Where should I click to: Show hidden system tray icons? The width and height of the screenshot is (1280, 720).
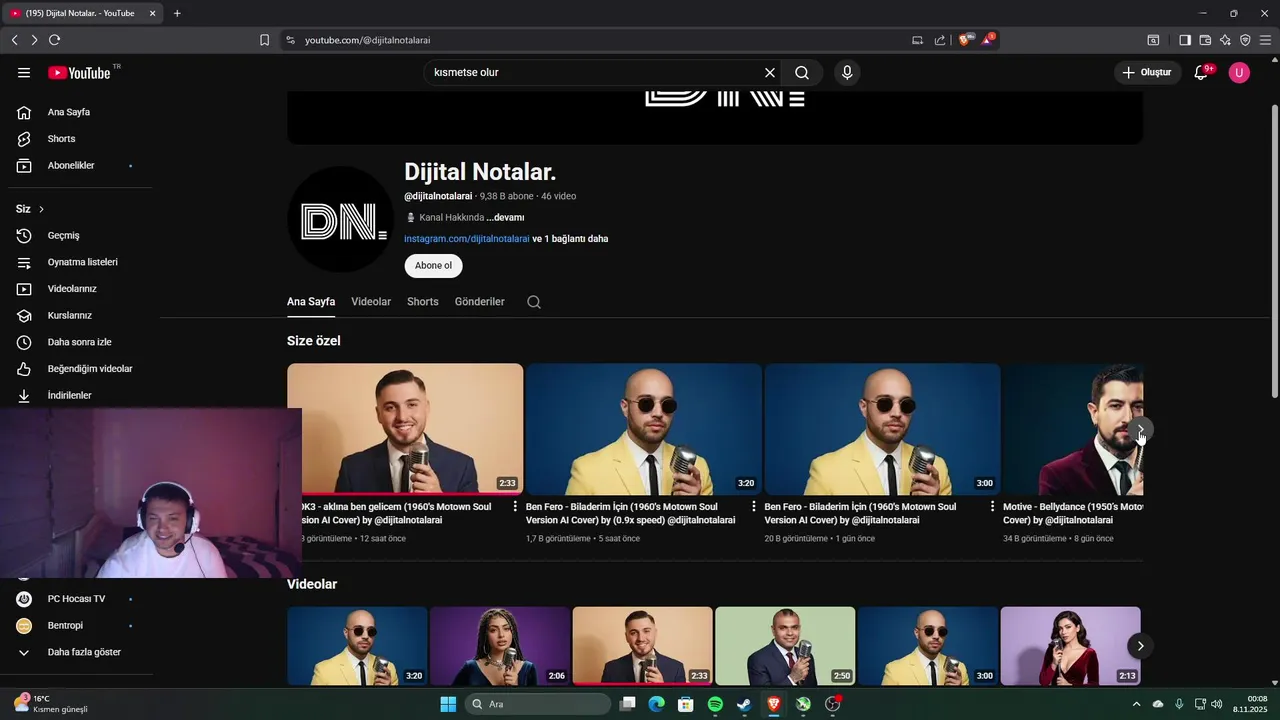click(1135, 704)
